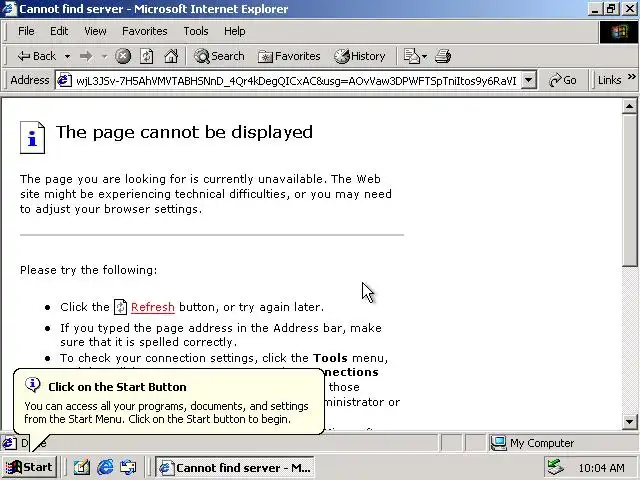Viewport: 640px width, 480px height.
Task: Restore down the Internet Explorer window
Action: [611, 9]
